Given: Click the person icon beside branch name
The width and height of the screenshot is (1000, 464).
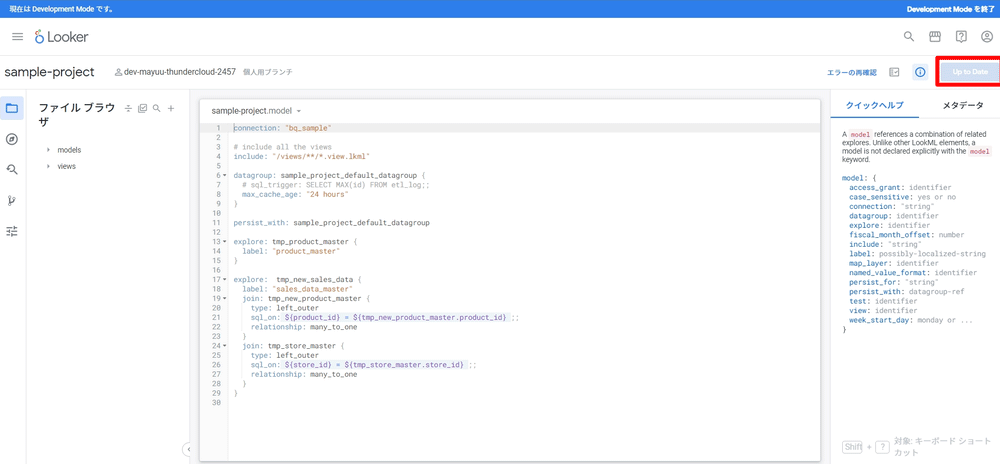Looking at the screenshot, I should [x=118, y=73].
